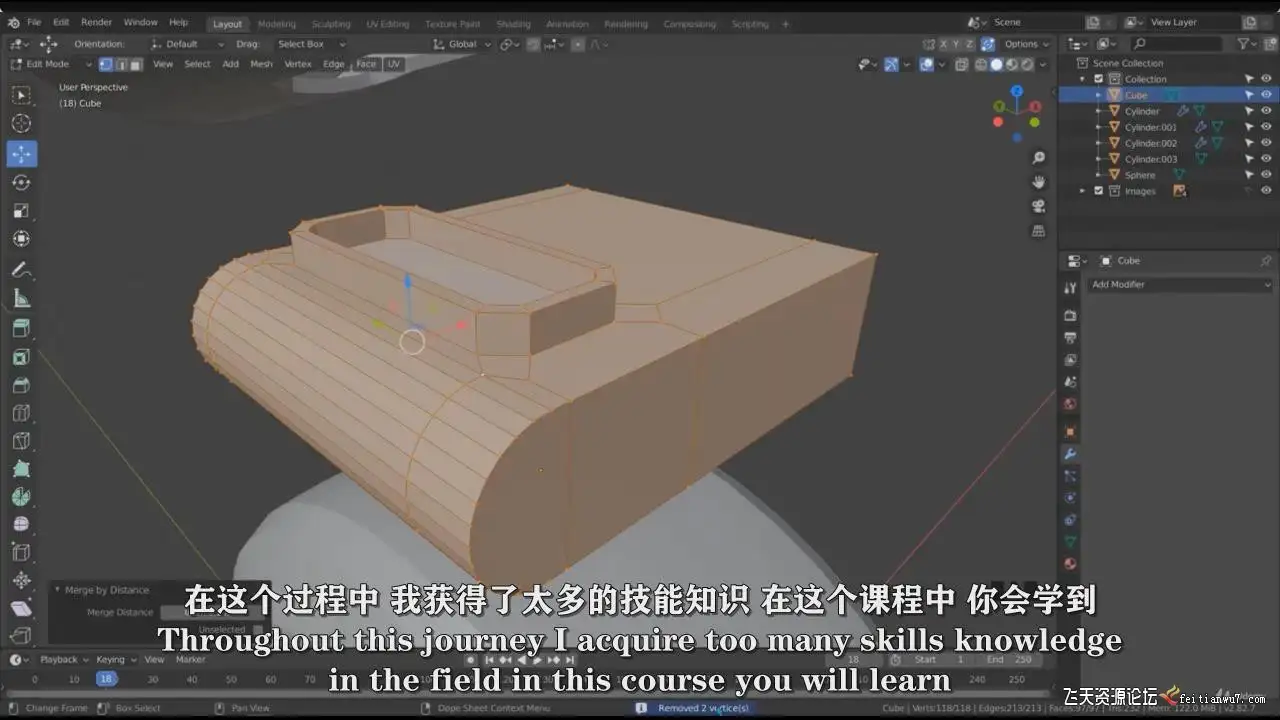Enable face select mode
This screenshot has width=1280, height=720.
(136, 64)
